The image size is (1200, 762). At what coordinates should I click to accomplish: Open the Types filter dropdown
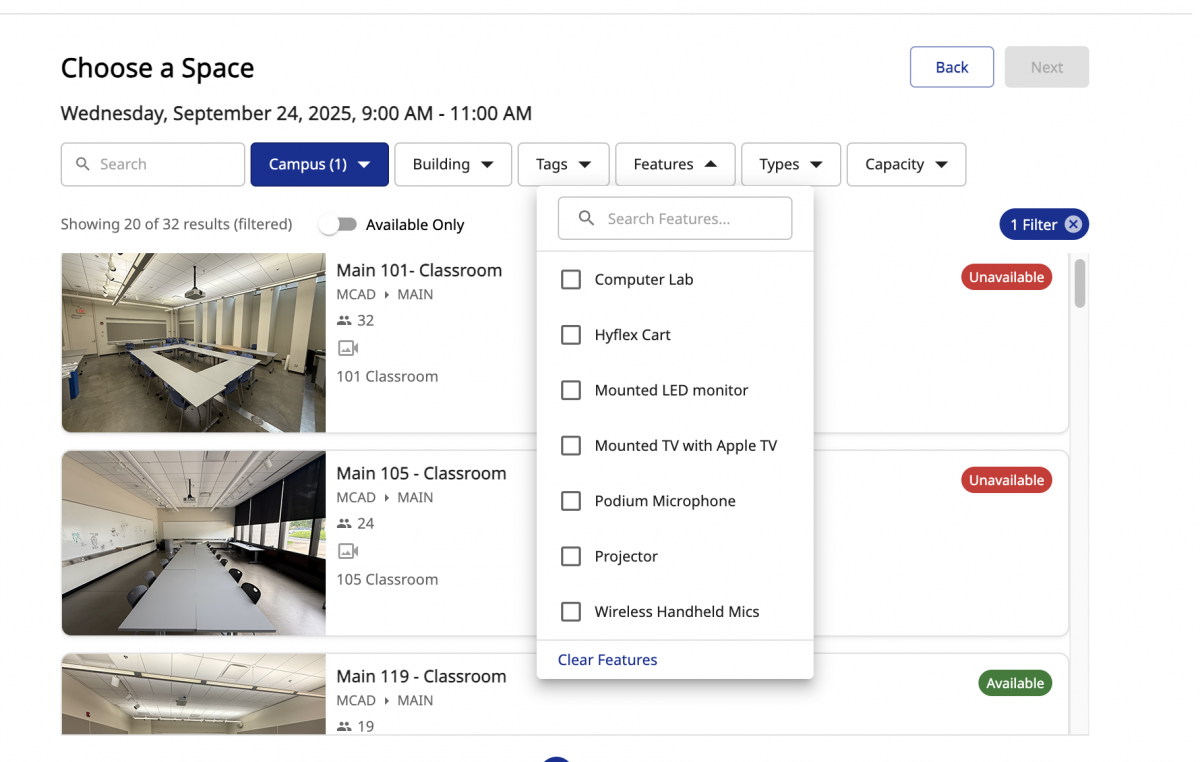coord(791,164)
